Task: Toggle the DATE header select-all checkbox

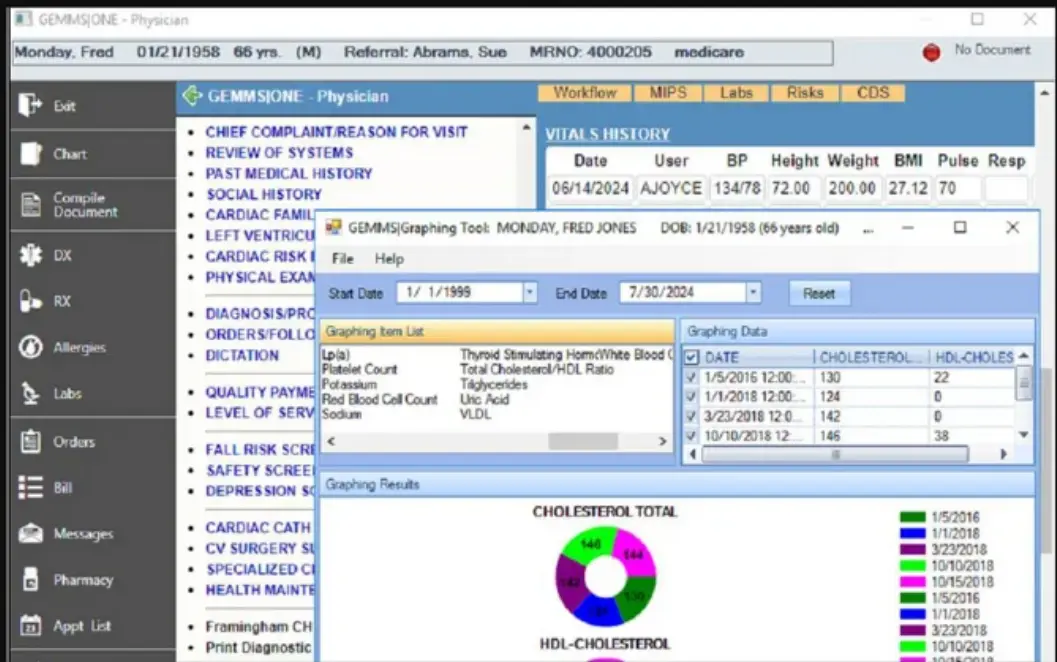Action: coord(692,357)
